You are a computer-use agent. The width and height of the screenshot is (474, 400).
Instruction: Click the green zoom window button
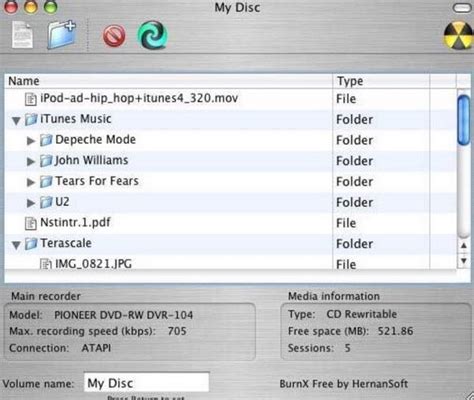click(50, 7)
